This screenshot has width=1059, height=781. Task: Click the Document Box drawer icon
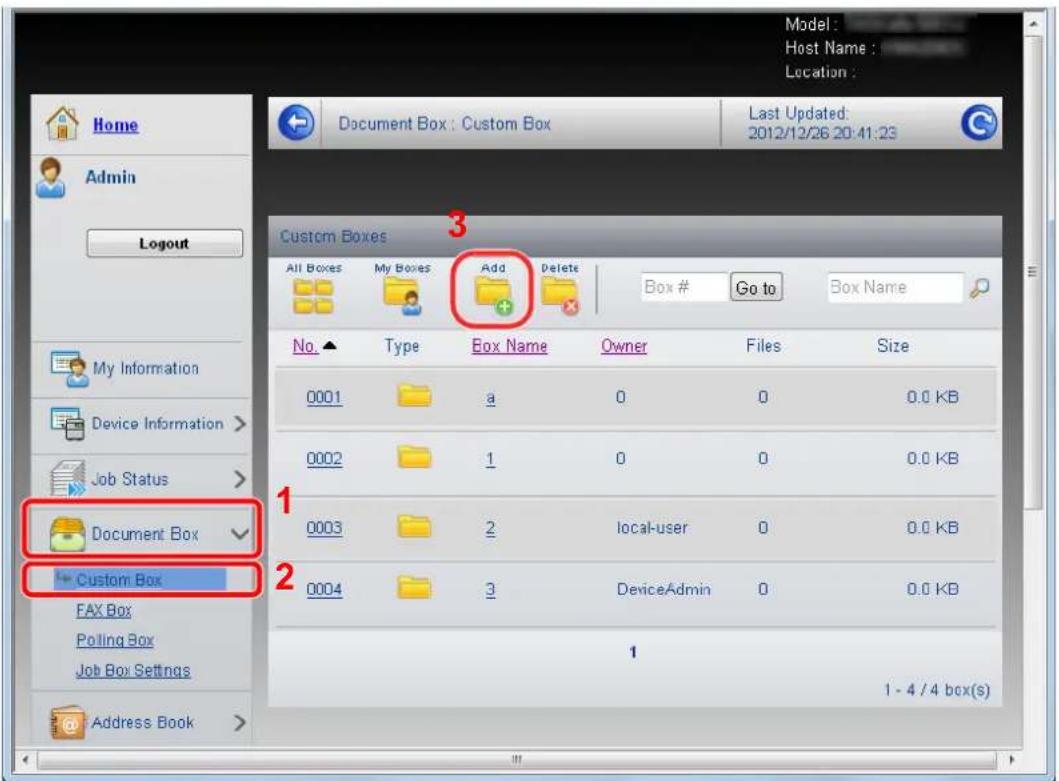coord(68,534)
